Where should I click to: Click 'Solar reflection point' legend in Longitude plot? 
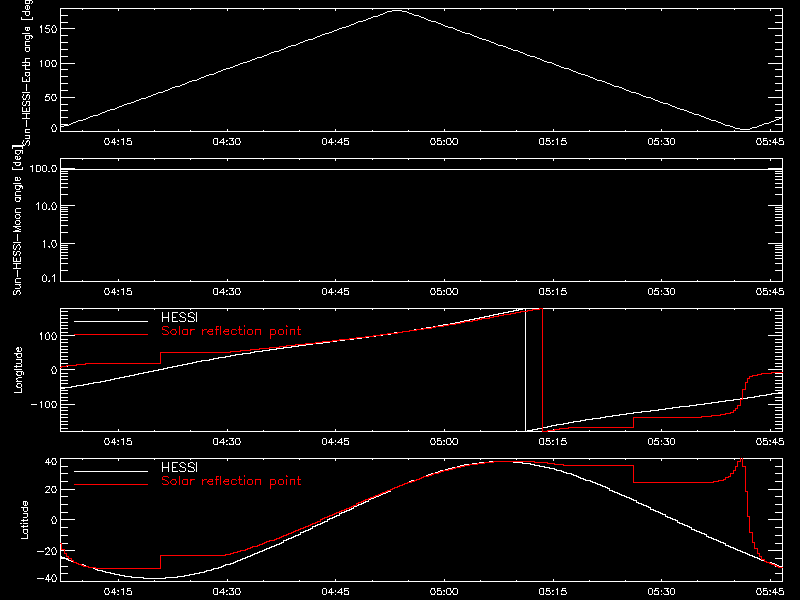click(x=231, y=331)
